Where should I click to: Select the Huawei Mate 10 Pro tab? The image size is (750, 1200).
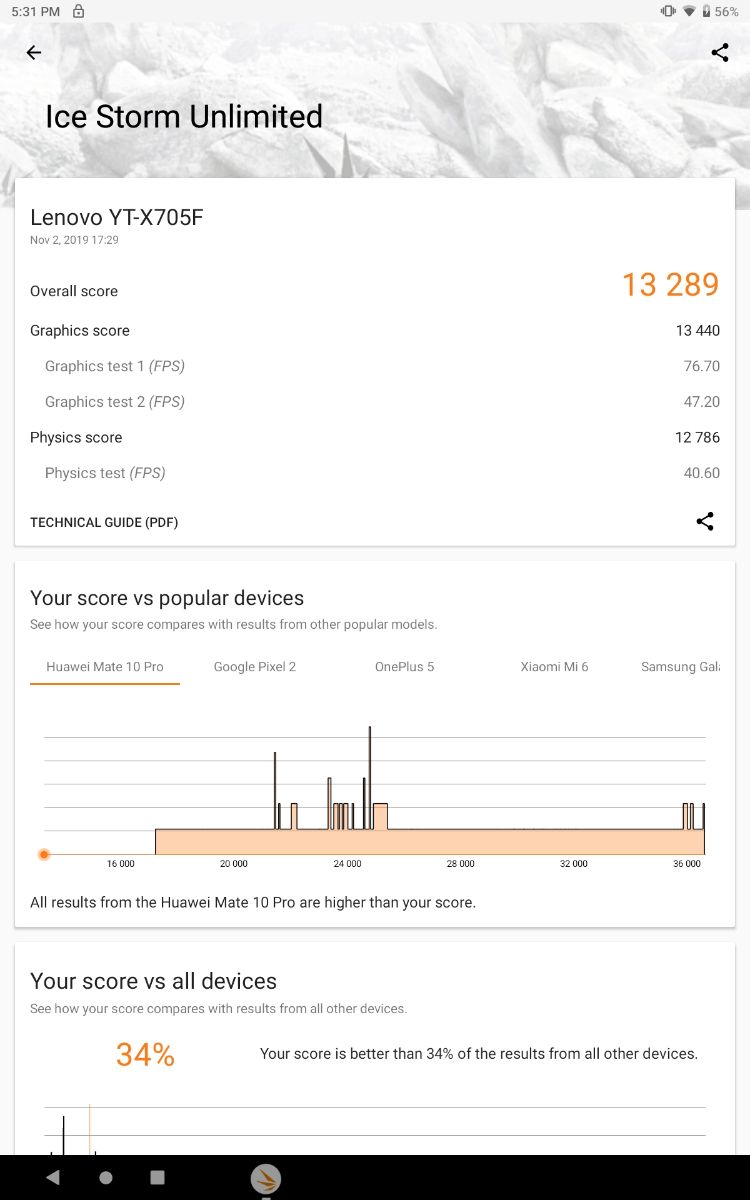(x=105, y=667)
